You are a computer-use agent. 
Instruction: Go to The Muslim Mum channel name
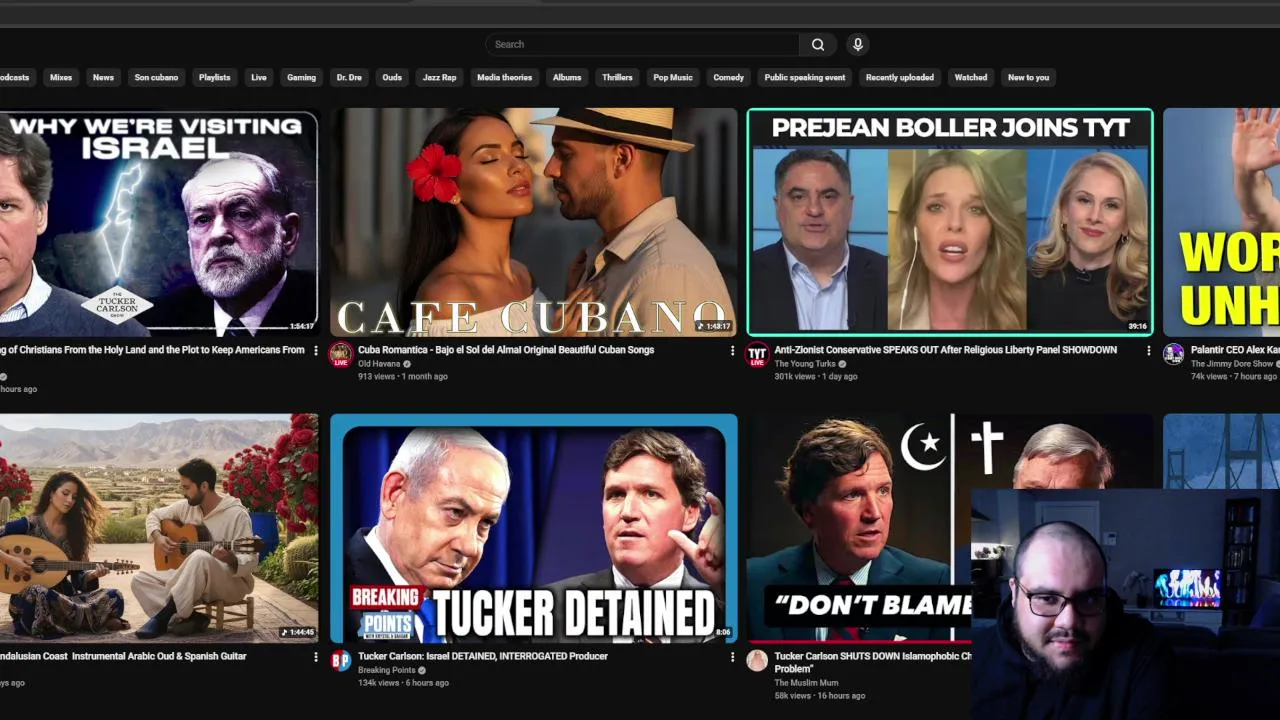click(805, 683)
